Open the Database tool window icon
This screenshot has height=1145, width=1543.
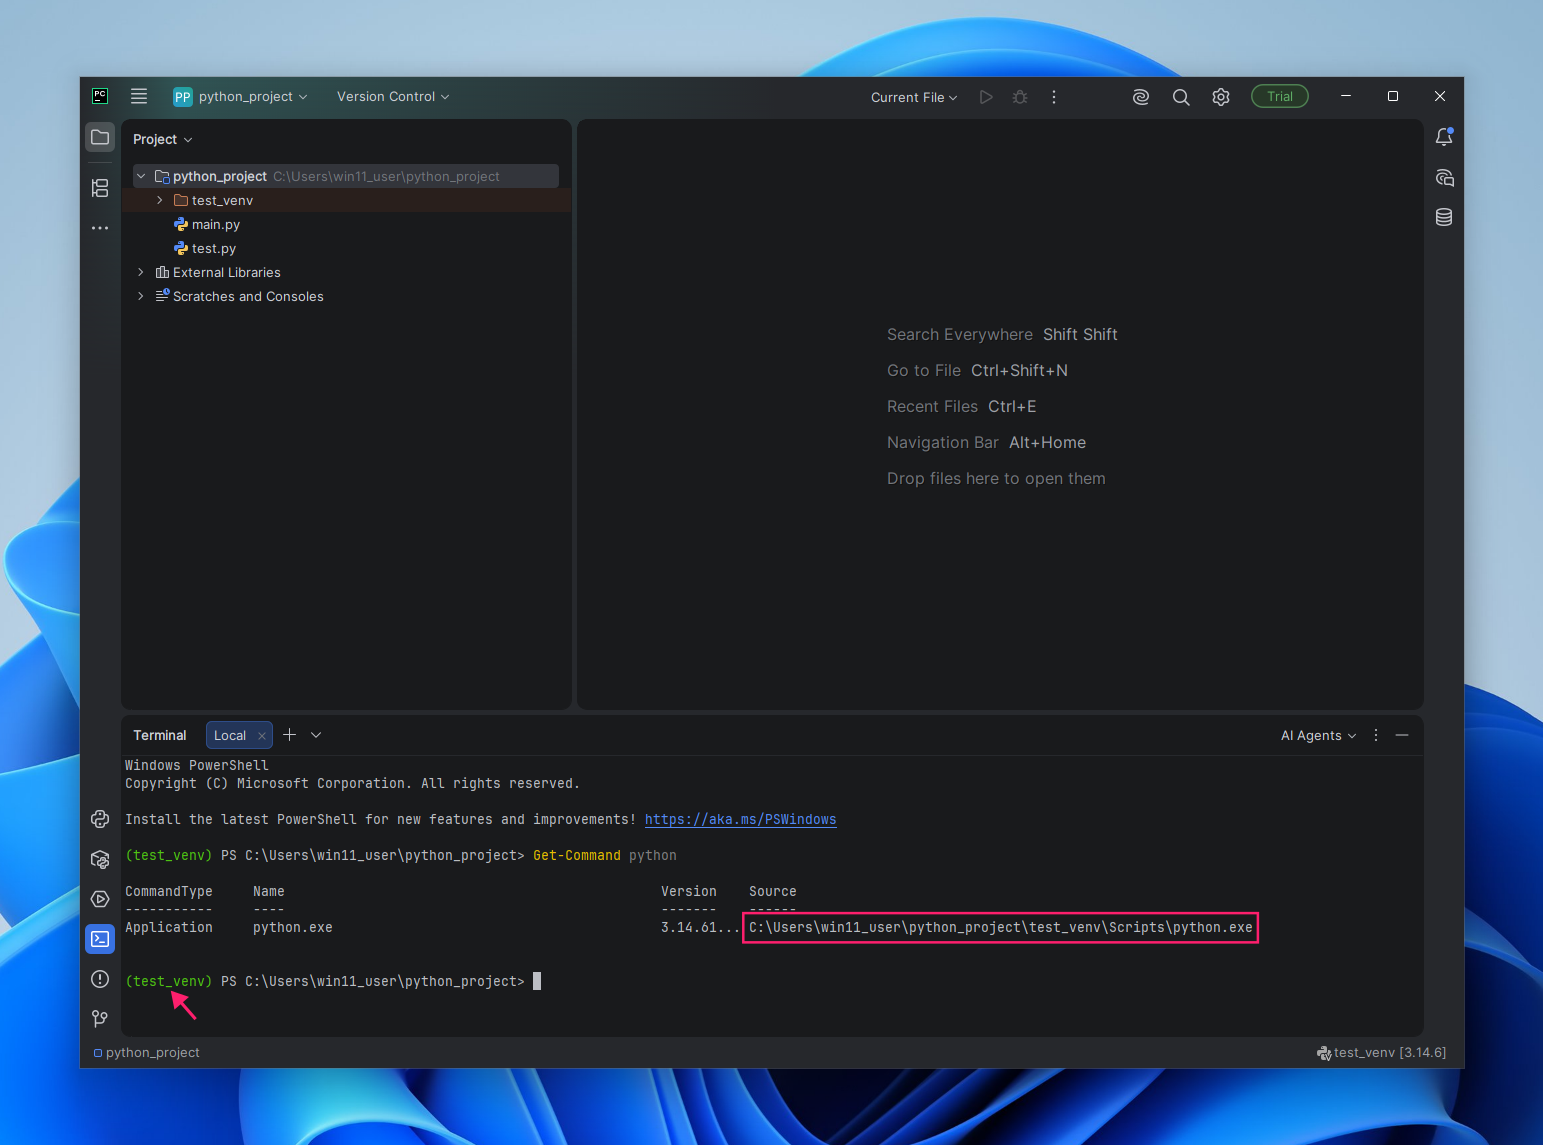coord(1444,217)
